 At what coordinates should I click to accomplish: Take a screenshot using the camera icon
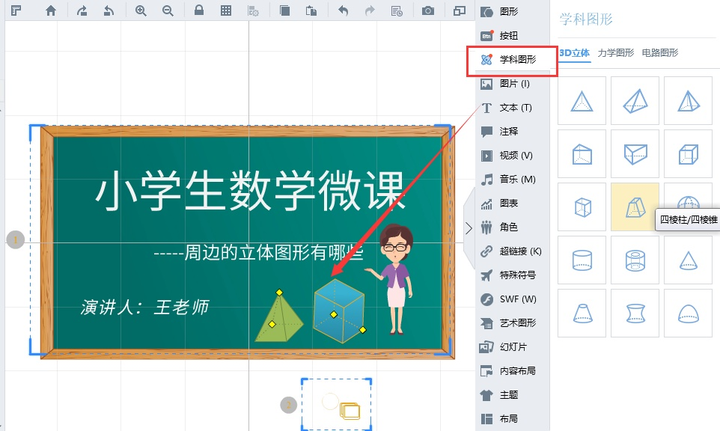click(x=428, y=11)
